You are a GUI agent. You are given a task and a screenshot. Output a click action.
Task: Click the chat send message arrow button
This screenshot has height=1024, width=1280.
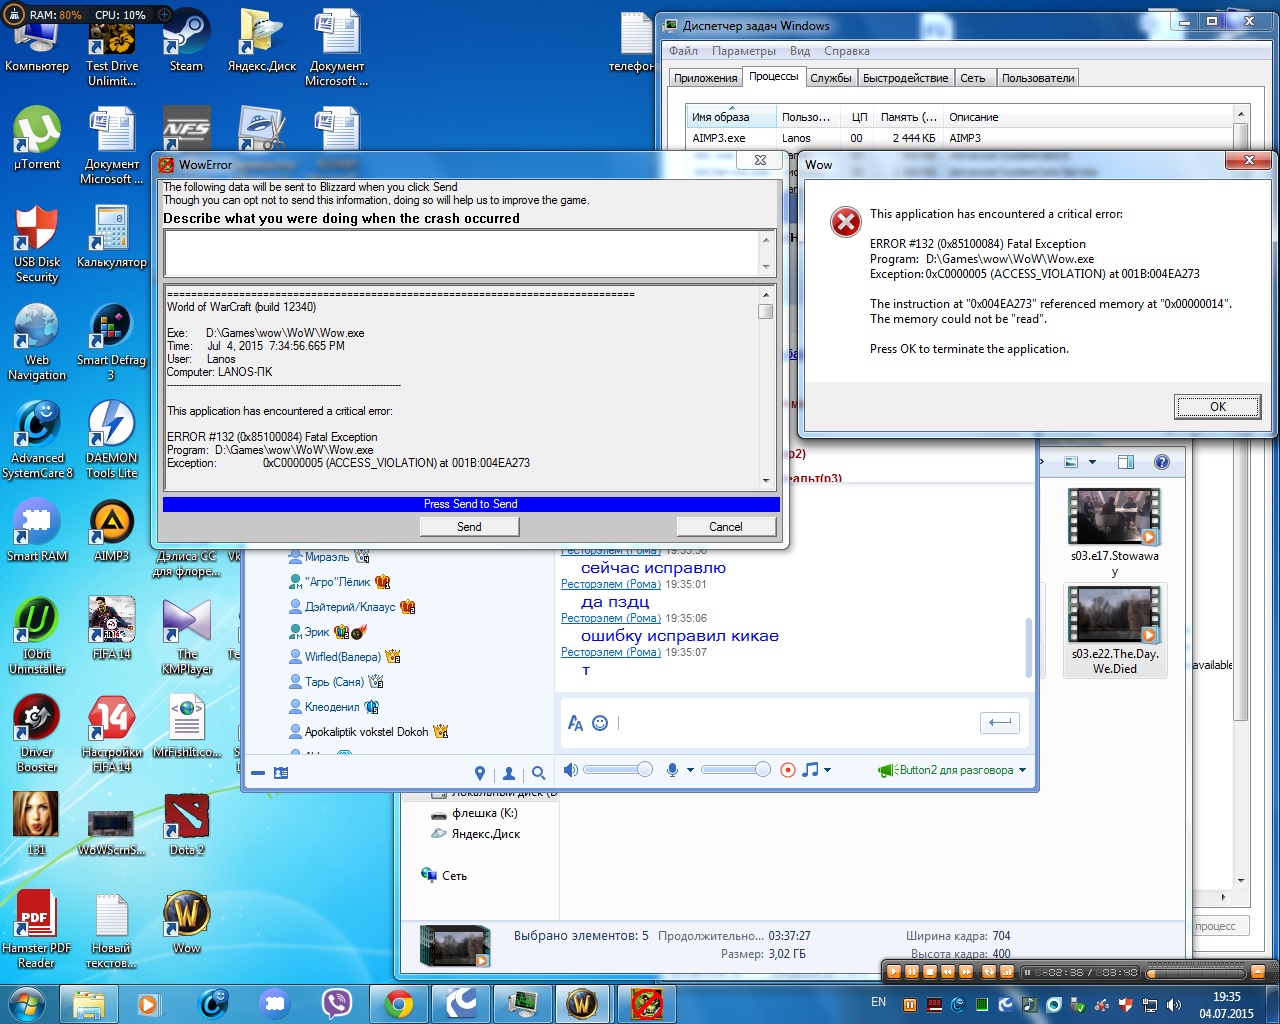1000,722
